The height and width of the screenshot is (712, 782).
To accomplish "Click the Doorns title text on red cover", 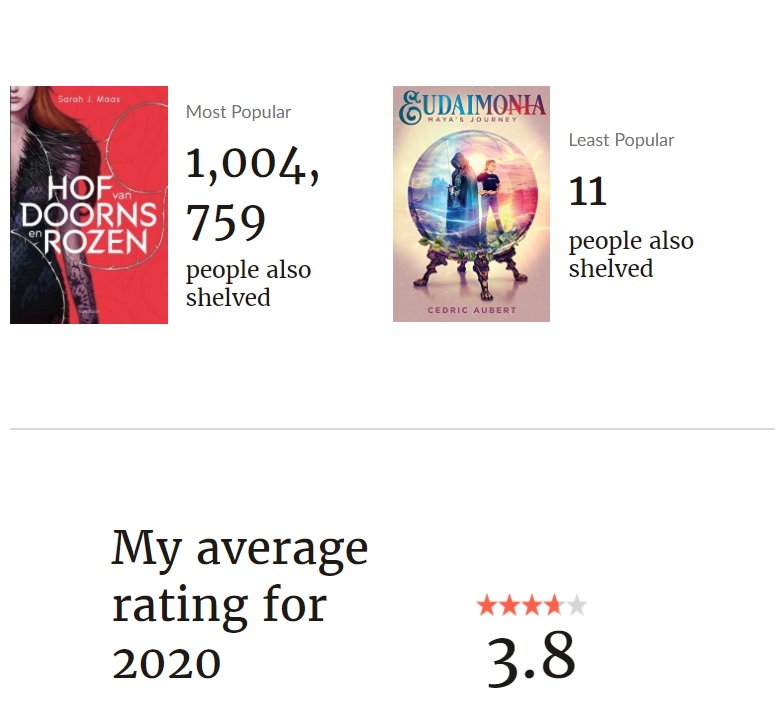I will coord(88,215).
